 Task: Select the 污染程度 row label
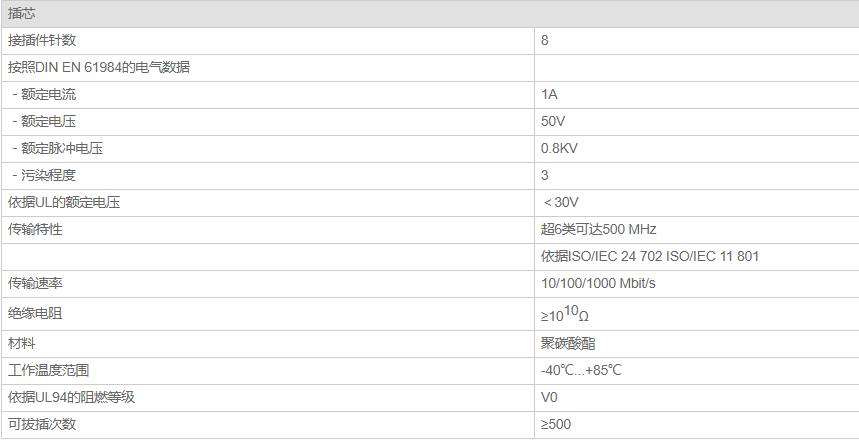[45, 176]
